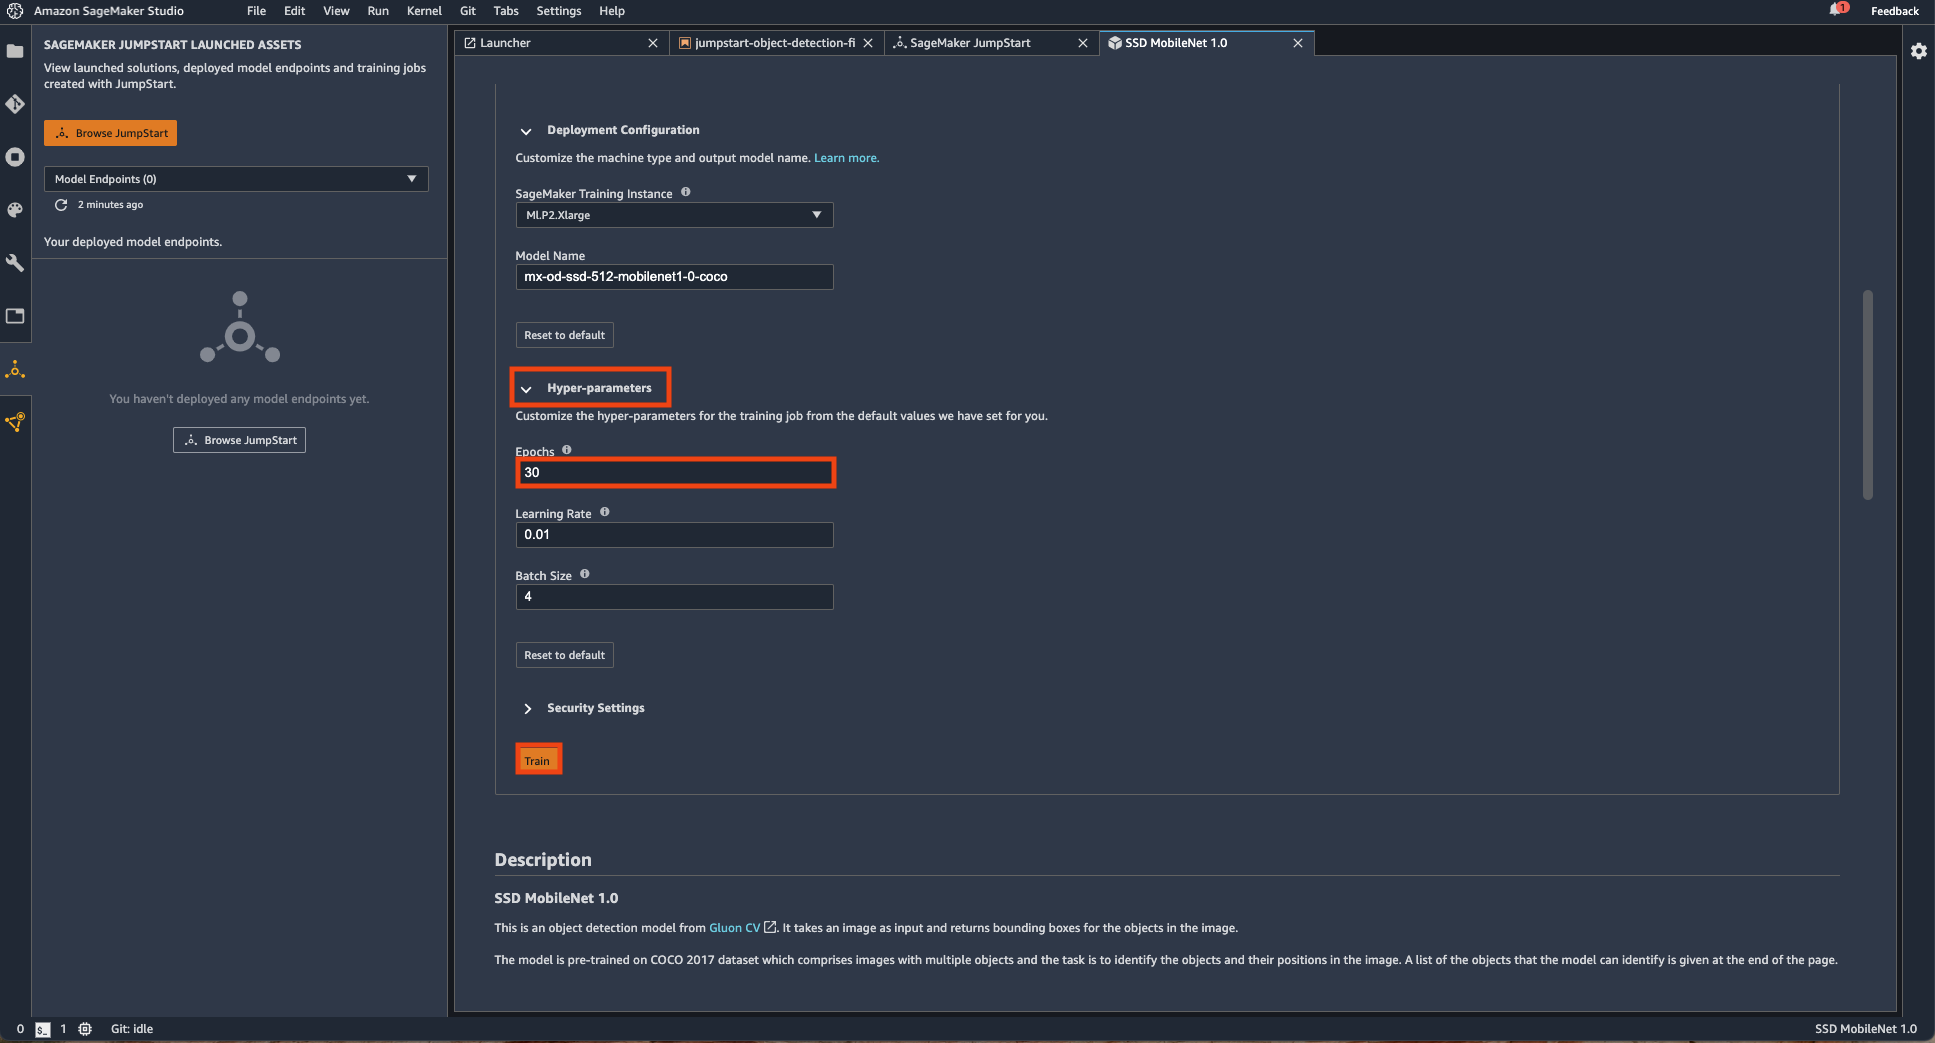Open the Model Endpoints (0) dropdown
The image size is (1935, 1043).
(236, 179)
